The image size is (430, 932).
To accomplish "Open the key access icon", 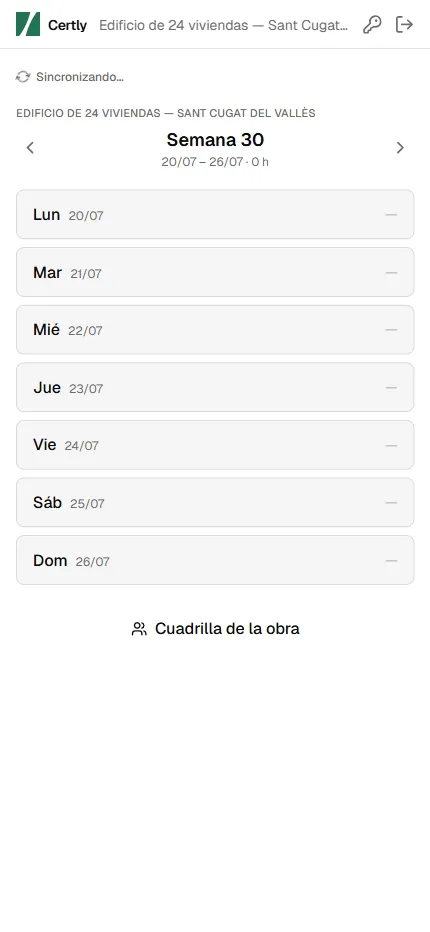I will point(372,24).
